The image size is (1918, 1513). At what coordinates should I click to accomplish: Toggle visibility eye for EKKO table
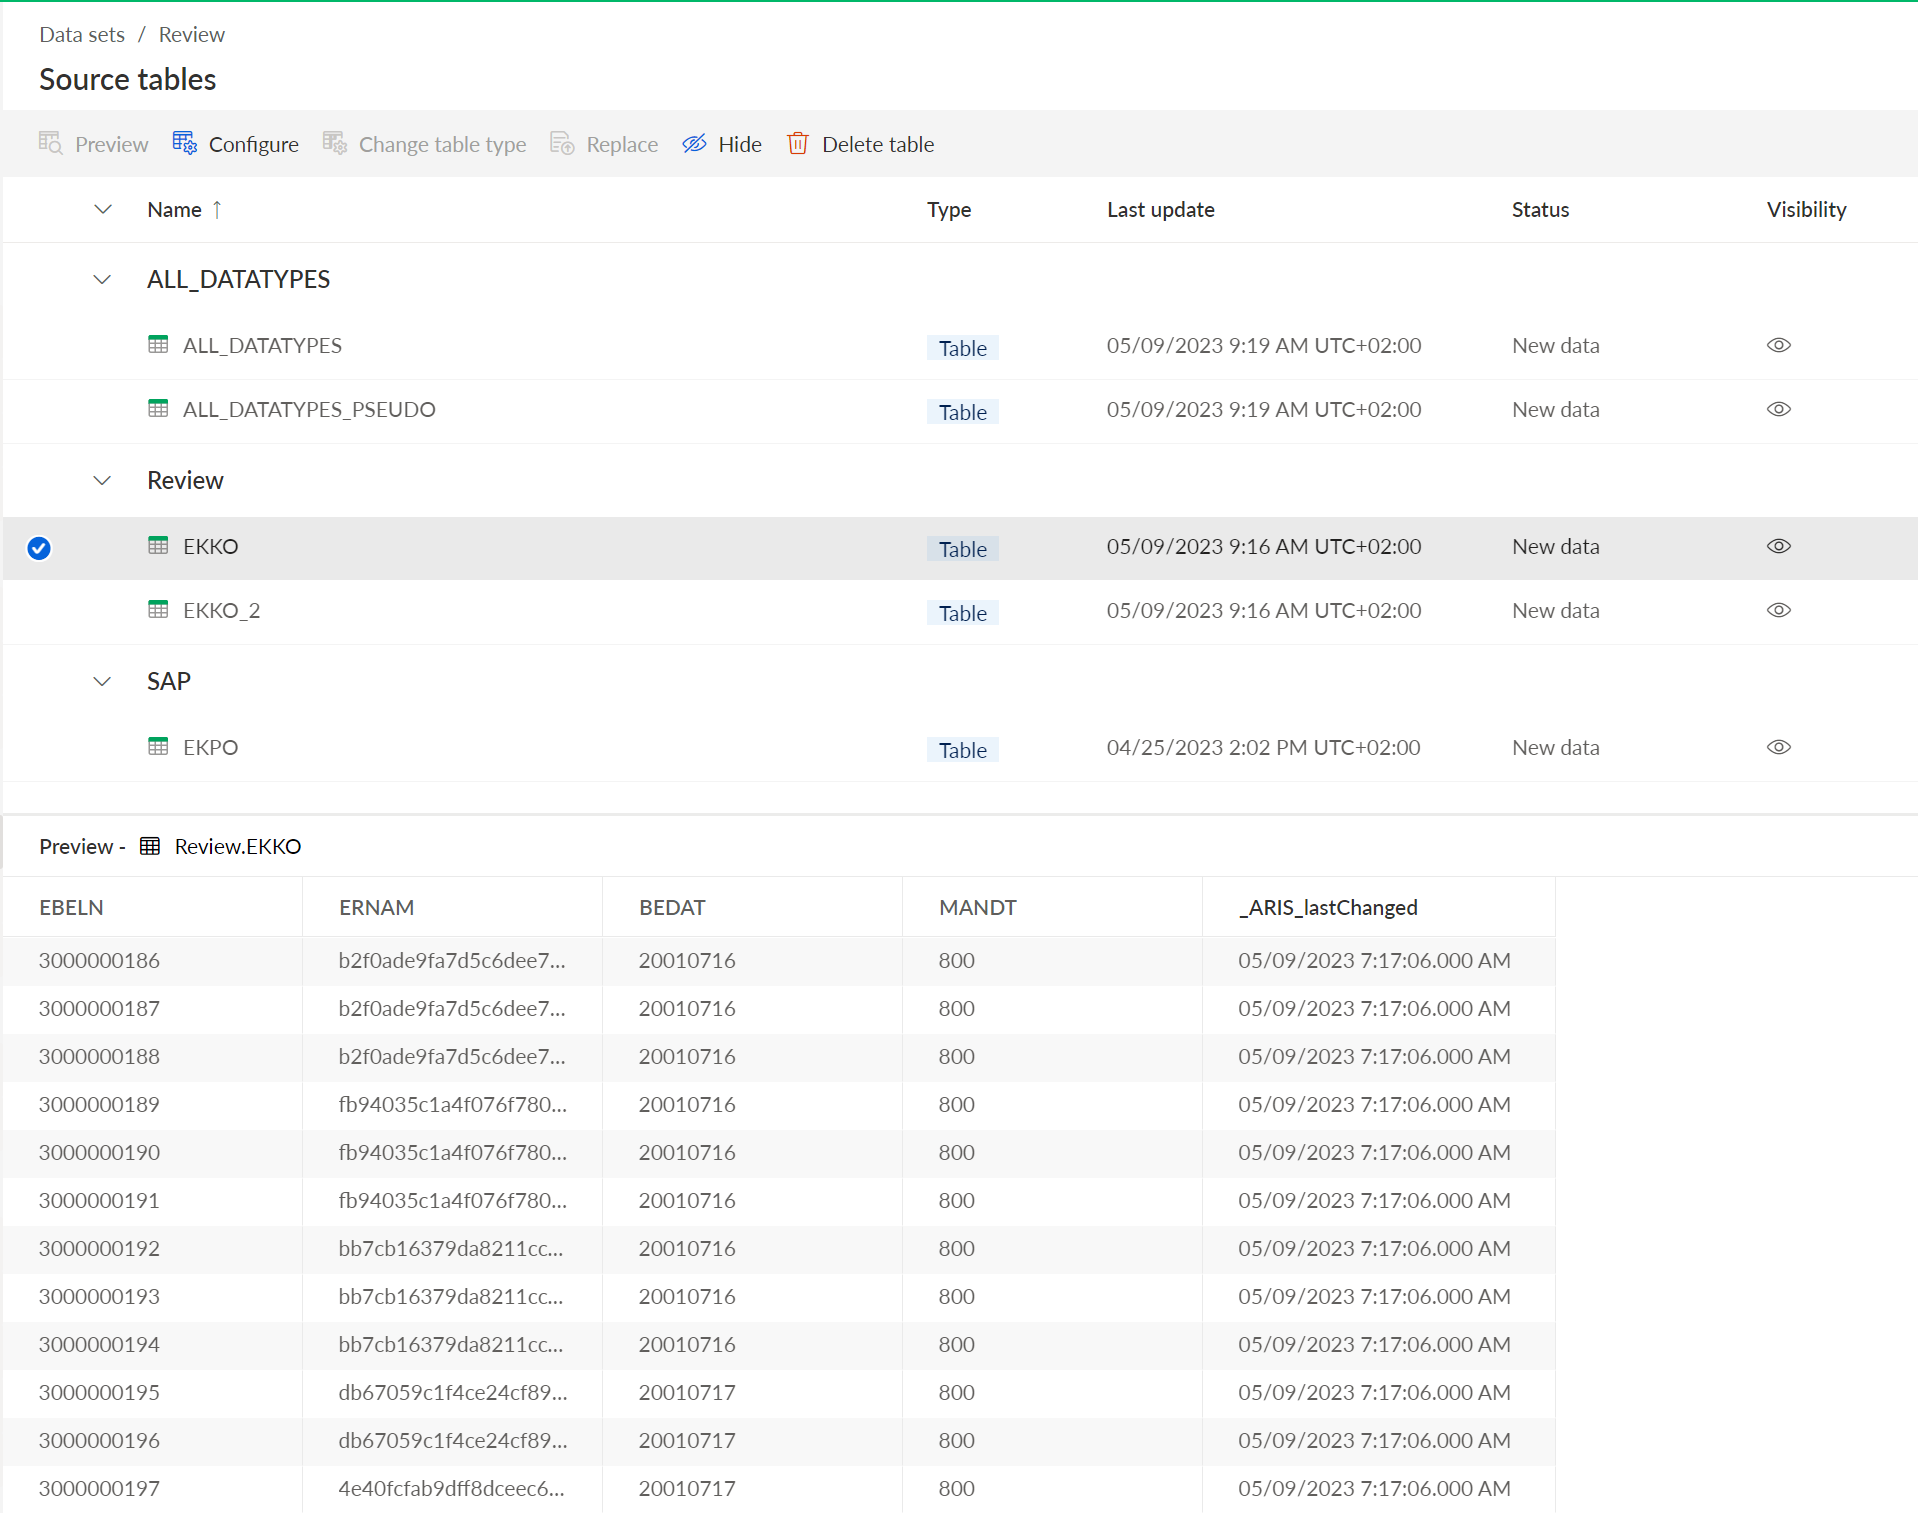click(x=1778, y=546)
